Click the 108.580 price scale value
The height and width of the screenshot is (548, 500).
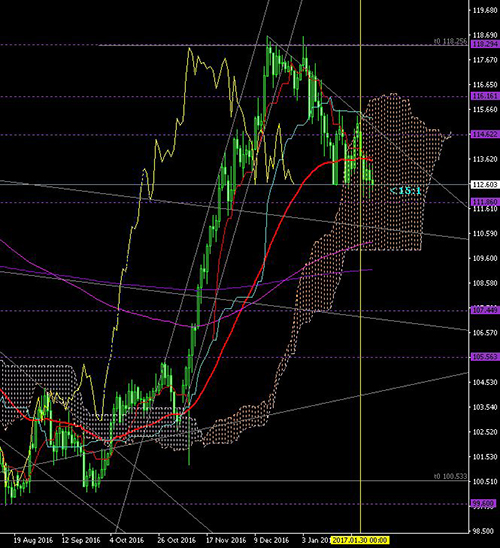(485, 283)
